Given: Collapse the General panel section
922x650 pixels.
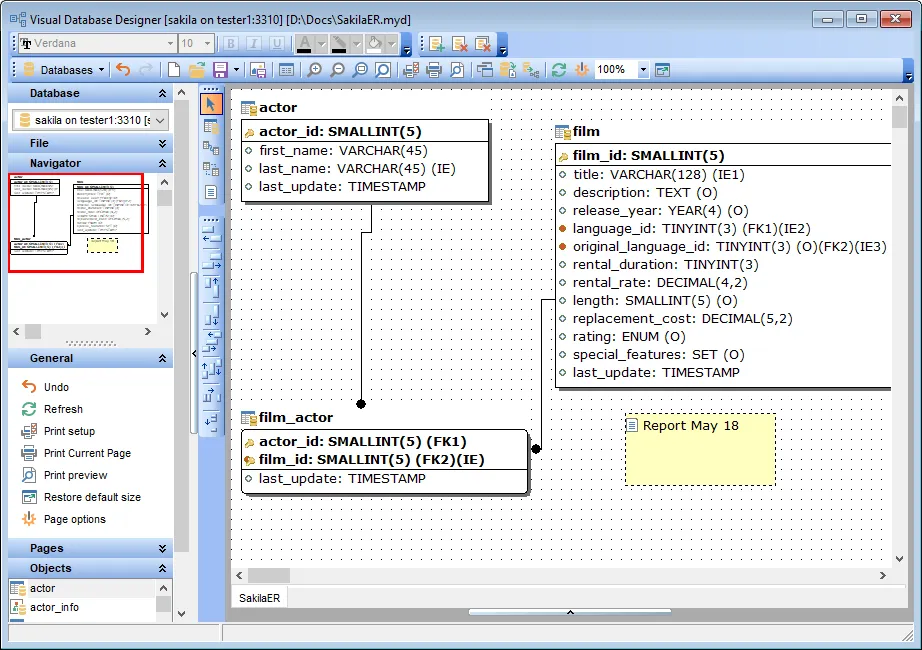Looking at the screenshot, I should [162, 358].
